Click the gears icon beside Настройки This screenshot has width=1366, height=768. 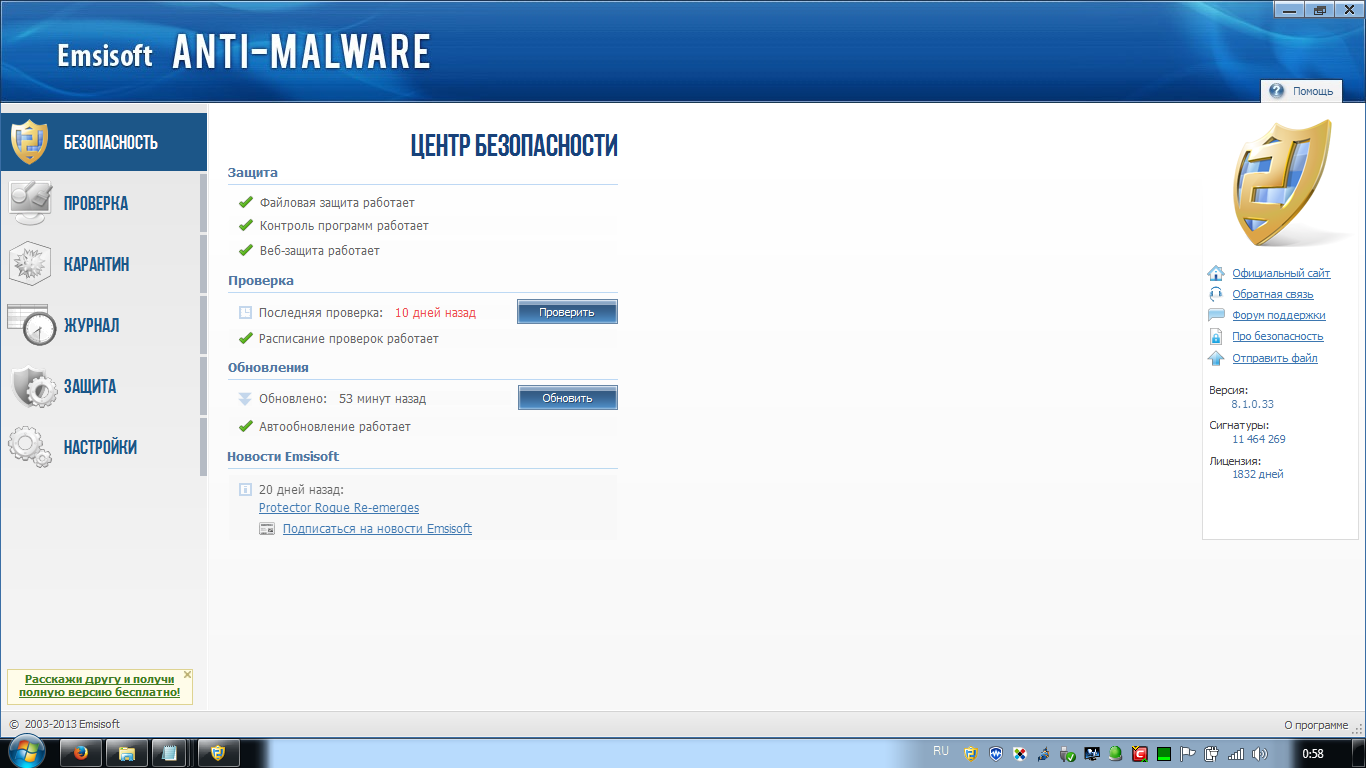(30, 447)
